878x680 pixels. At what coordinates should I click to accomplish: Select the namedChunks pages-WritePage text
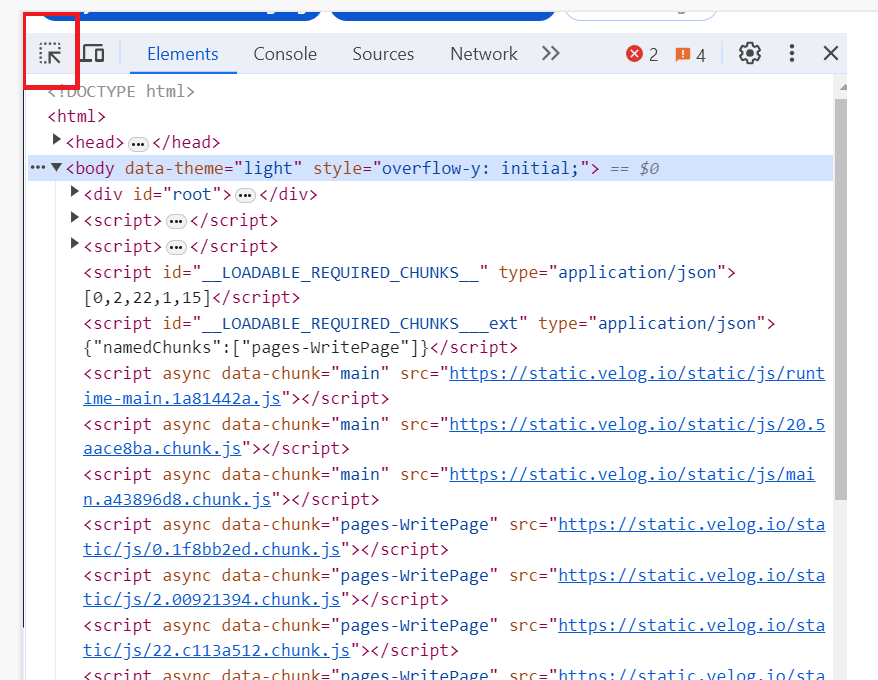[x=256, y=348]
